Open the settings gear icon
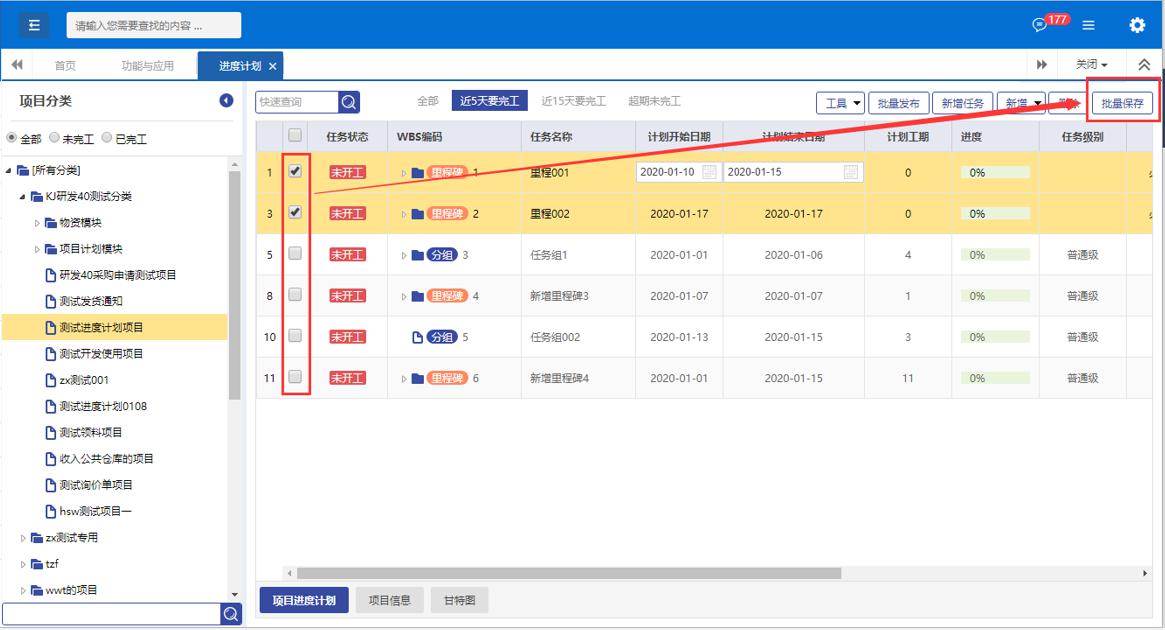 tap(1136, 25)
